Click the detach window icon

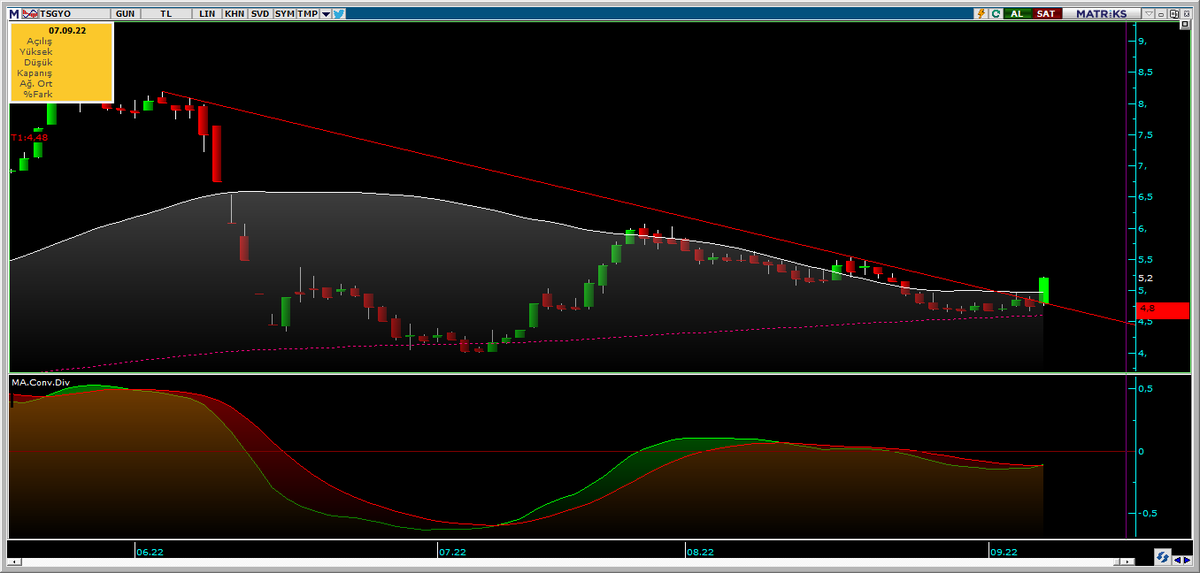pos(1173,14)
